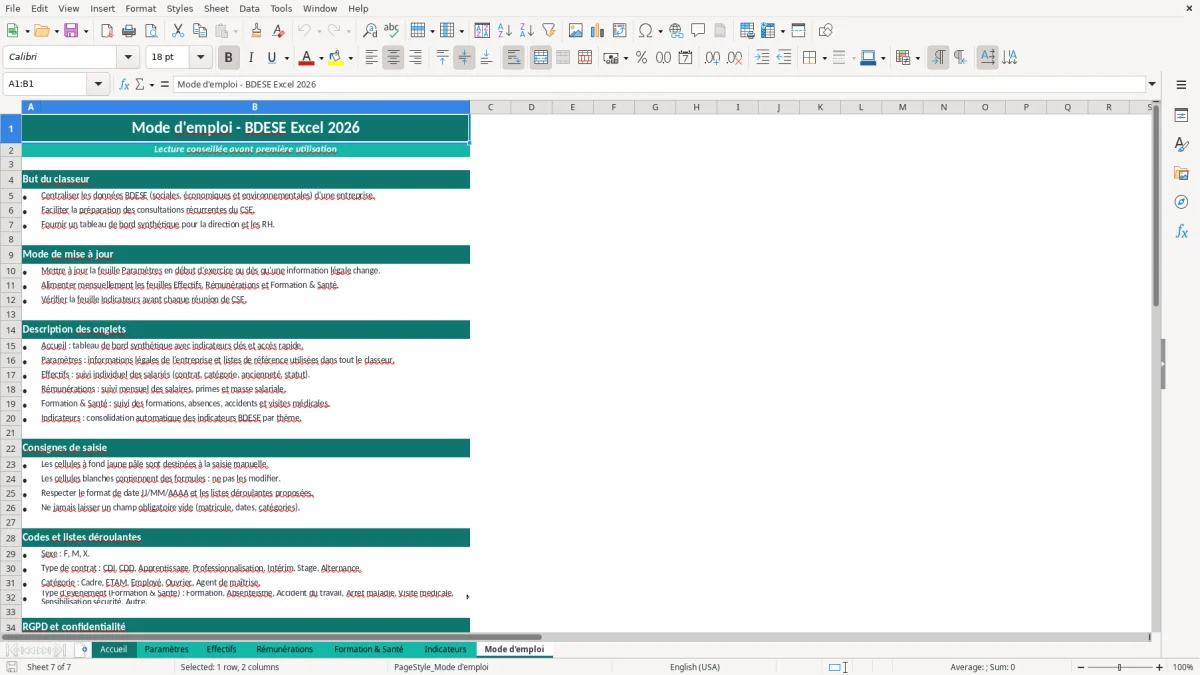Insert Image icon in toolbar
Image resolution: width=1200 pixels, height=675 pixels.
pyautogui.click(x=576, y=31)
